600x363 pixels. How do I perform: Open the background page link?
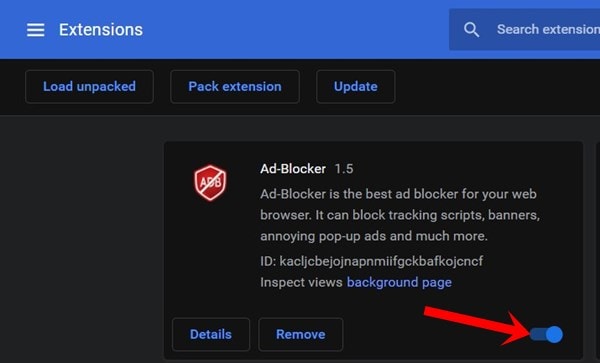(399, 282)
